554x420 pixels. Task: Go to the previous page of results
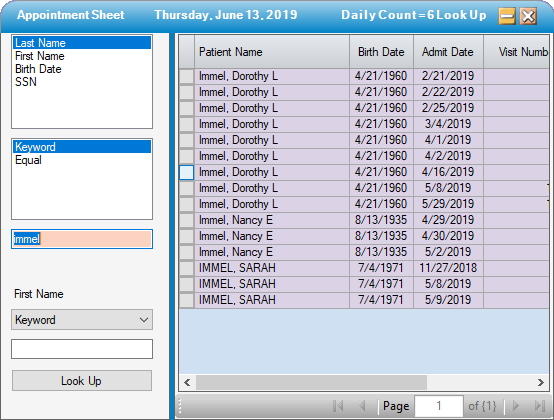pyautogui.click(x=362, y=406)
